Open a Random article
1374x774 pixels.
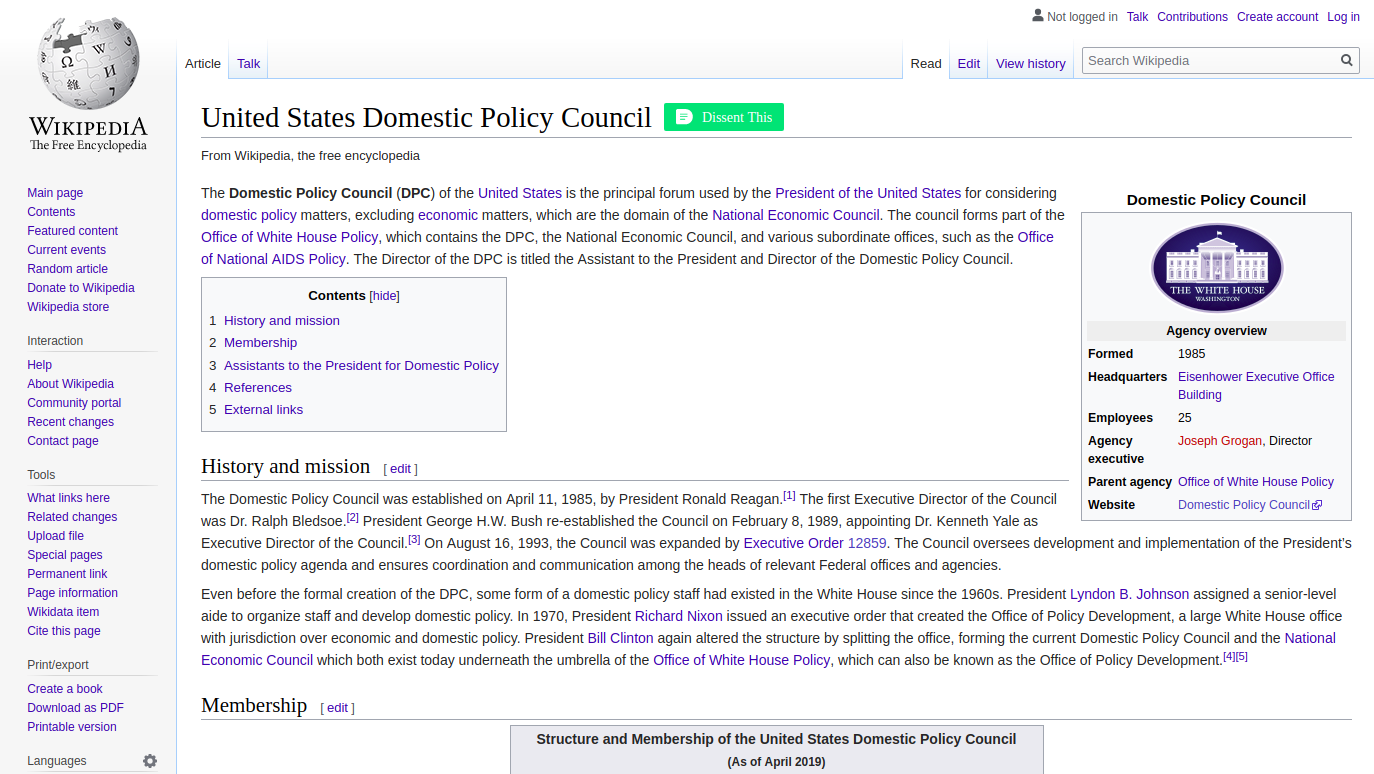pos(67,269)
